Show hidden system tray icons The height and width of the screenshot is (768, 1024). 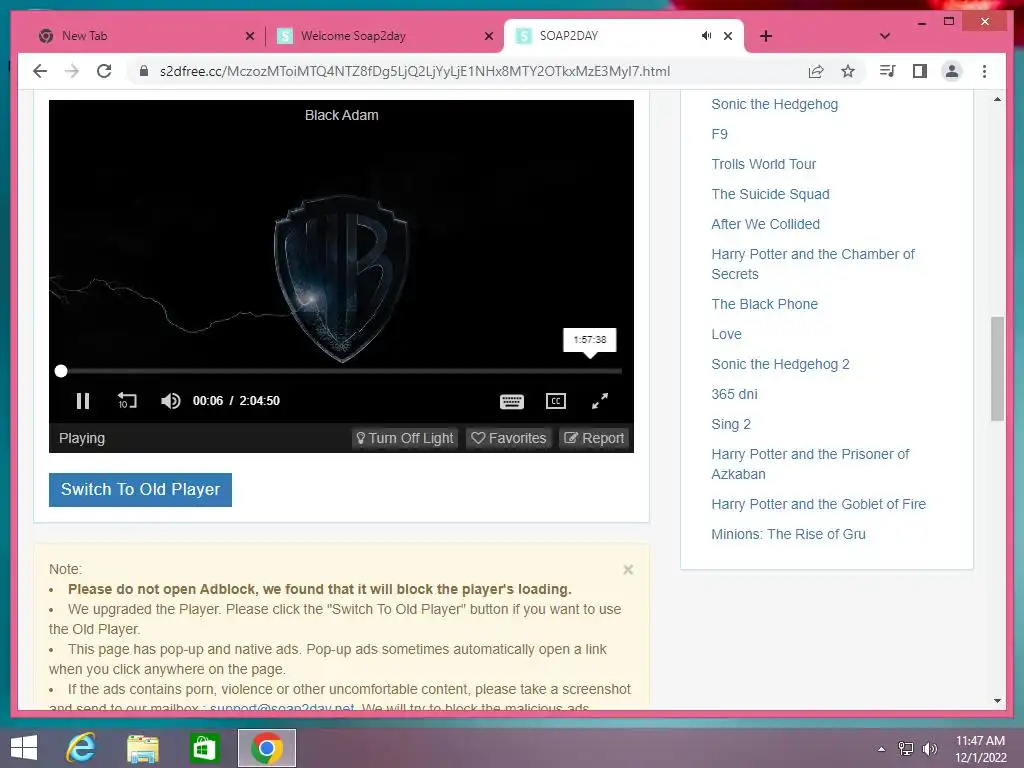[x=882, y=749]
